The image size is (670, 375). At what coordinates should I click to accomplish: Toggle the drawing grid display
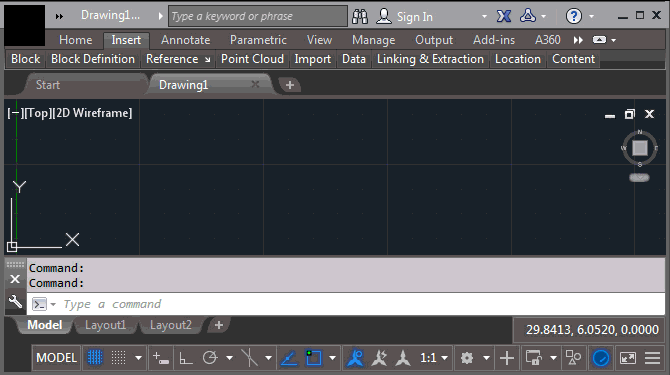click(95, 357)
